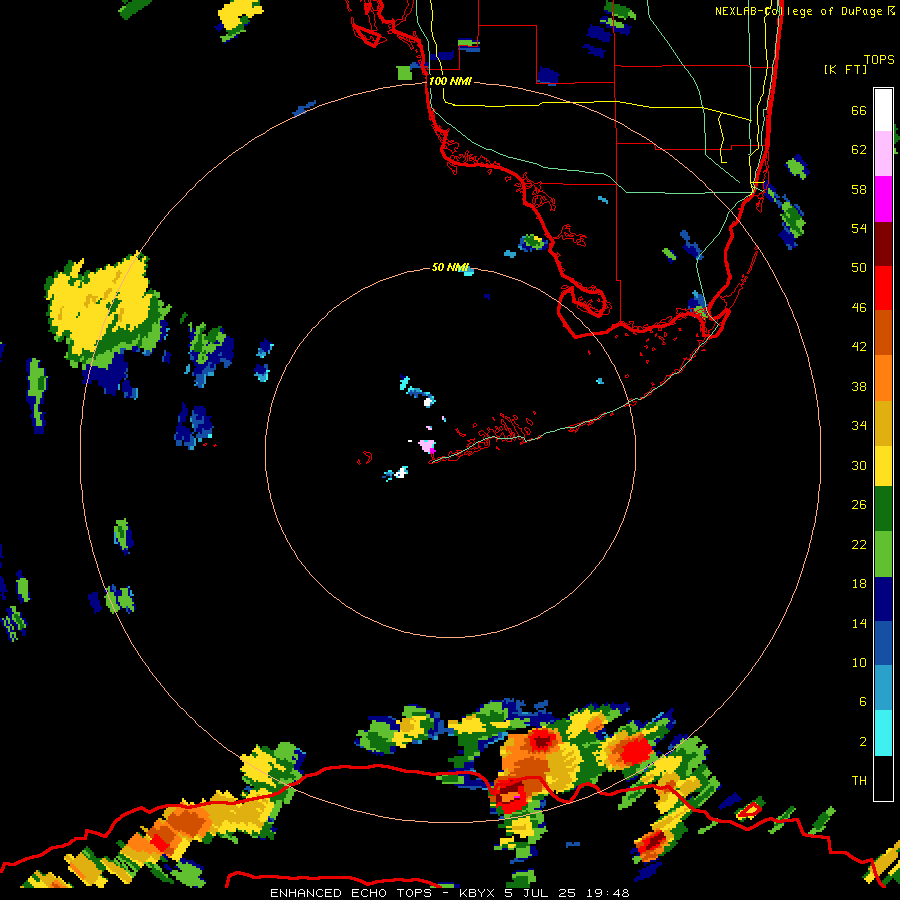Click the 2 legend value
900x900 pixels.
point(863,742)
